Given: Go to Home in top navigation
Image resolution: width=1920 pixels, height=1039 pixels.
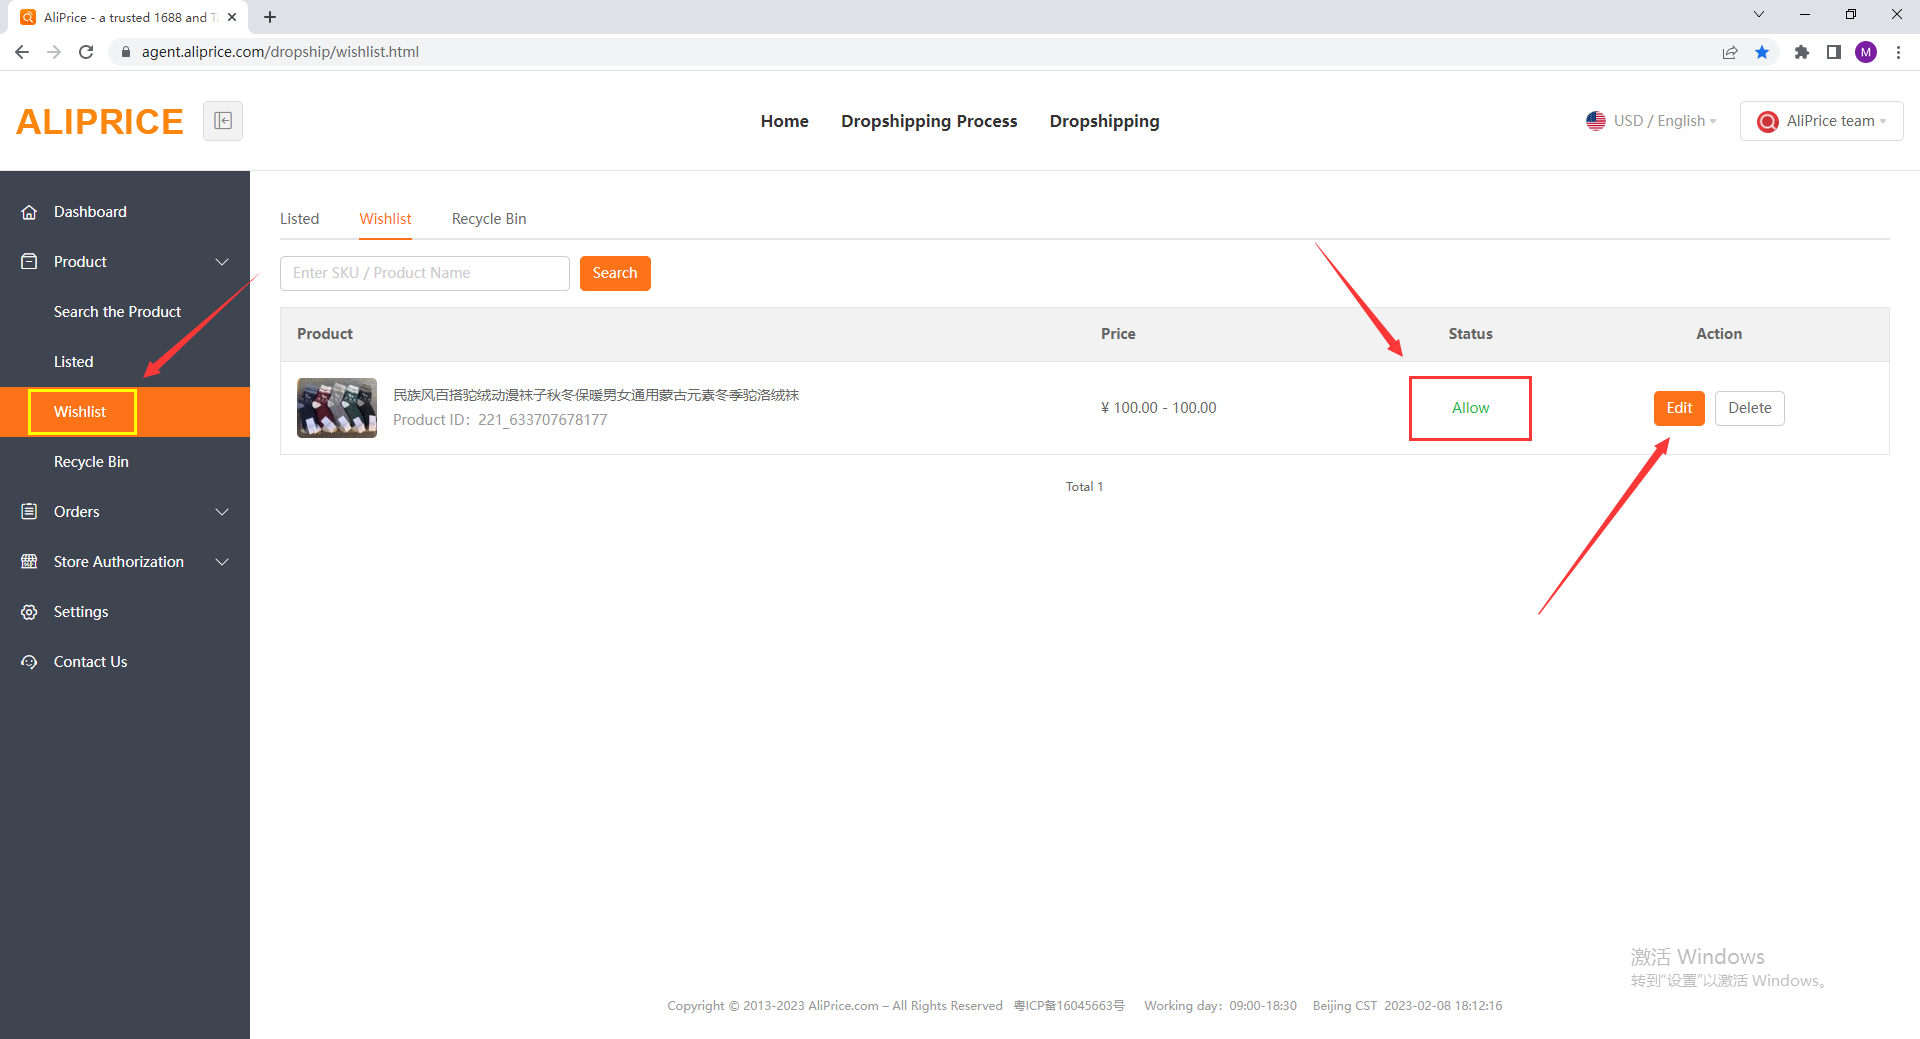Looking at the screenshot, I should [x=785, y=121].
